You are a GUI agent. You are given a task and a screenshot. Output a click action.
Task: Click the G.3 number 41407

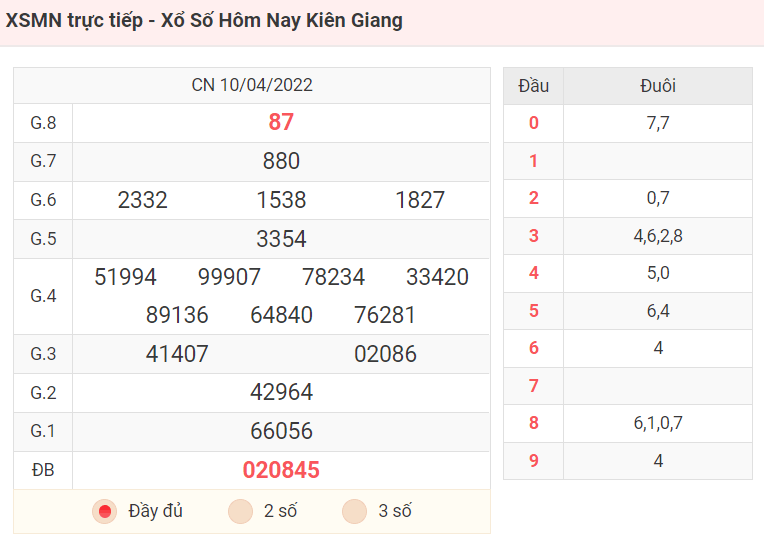point(177,354)
